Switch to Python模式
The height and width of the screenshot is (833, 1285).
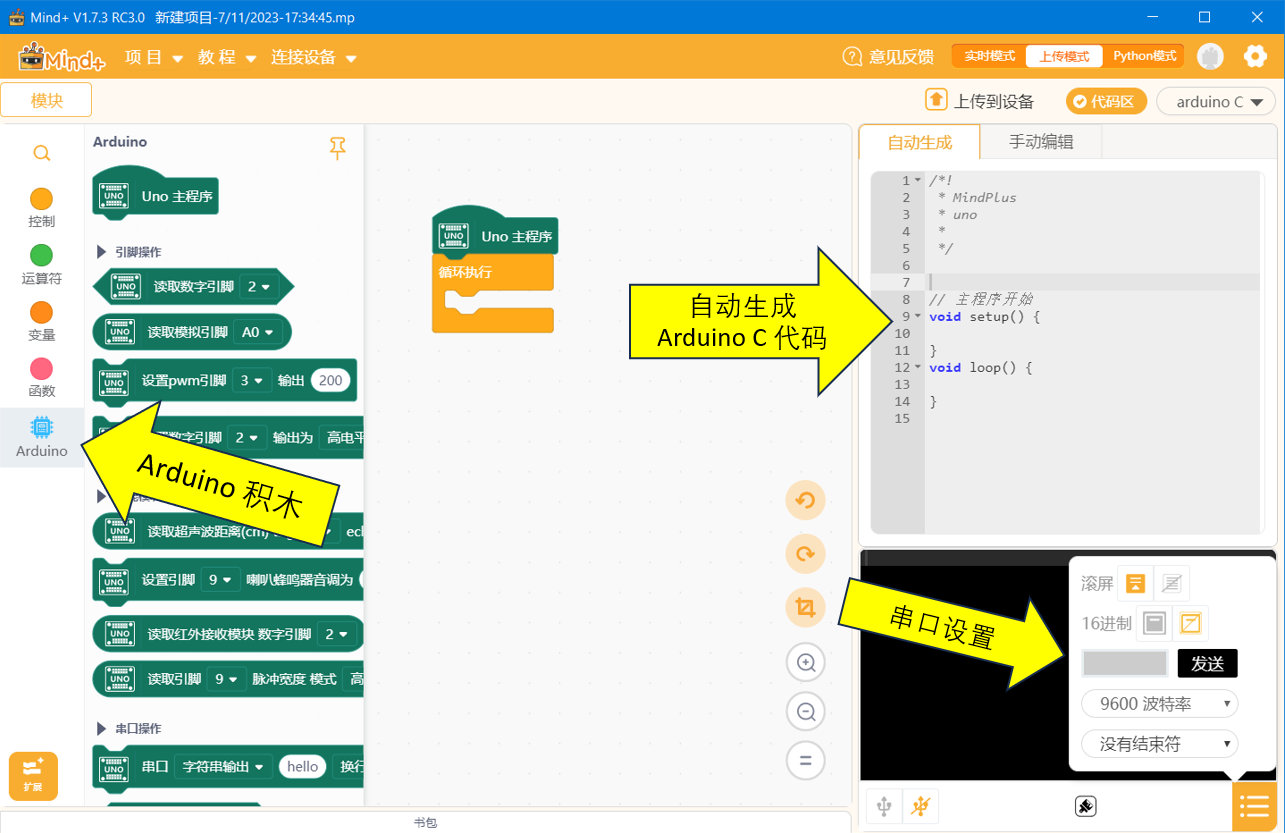tap(1144, 56)
